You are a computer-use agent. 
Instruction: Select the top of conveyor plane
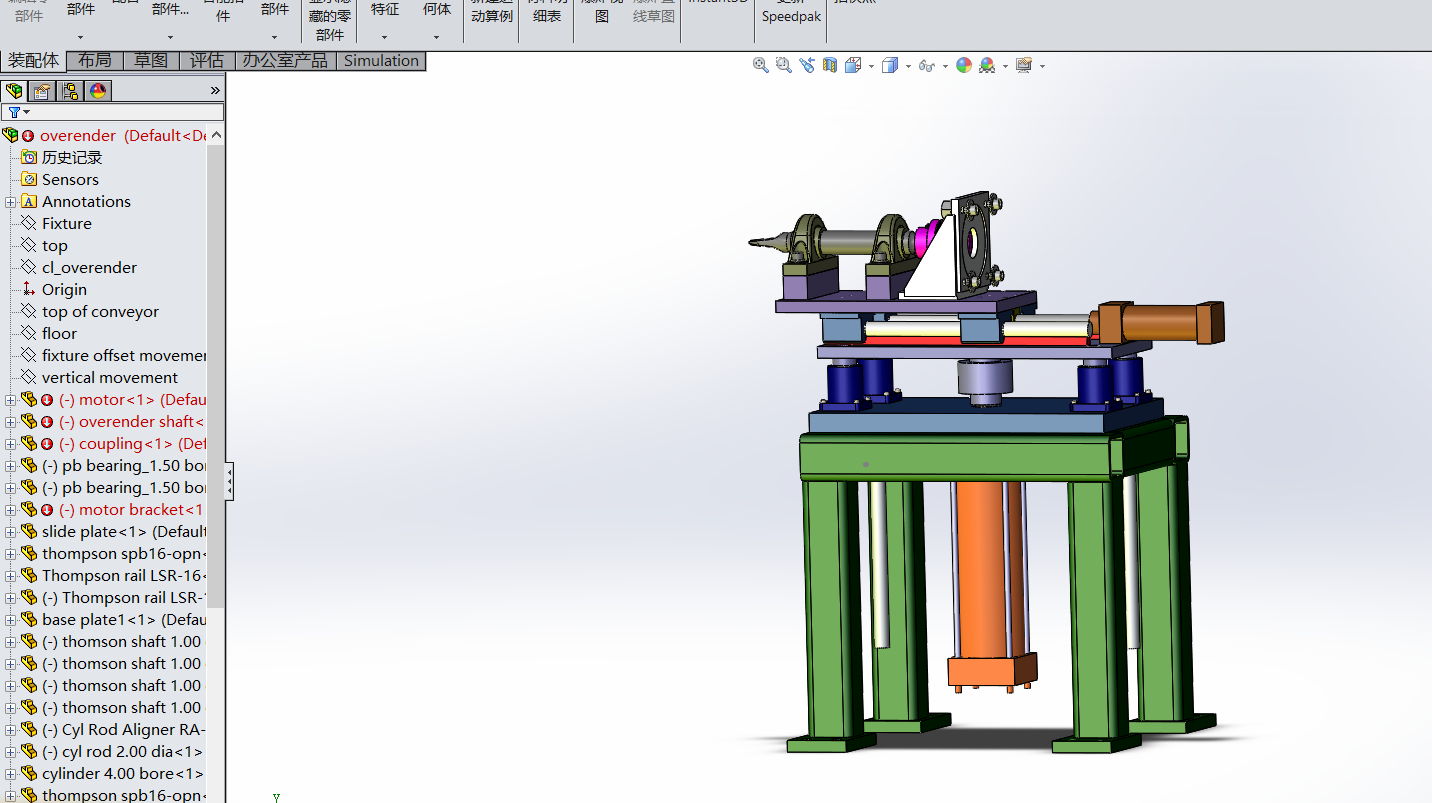tap(100, 312)
